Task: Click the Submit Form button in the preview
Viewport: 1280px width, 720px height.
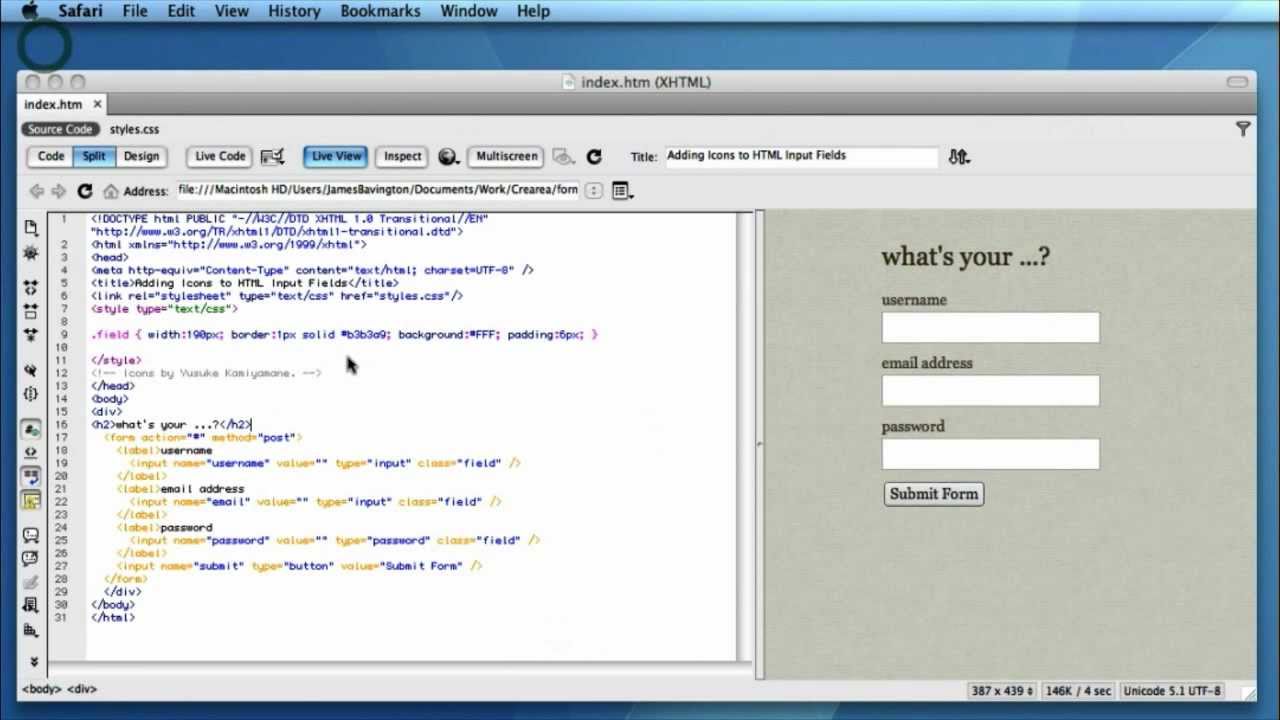Action: click(x=932, y=493)
